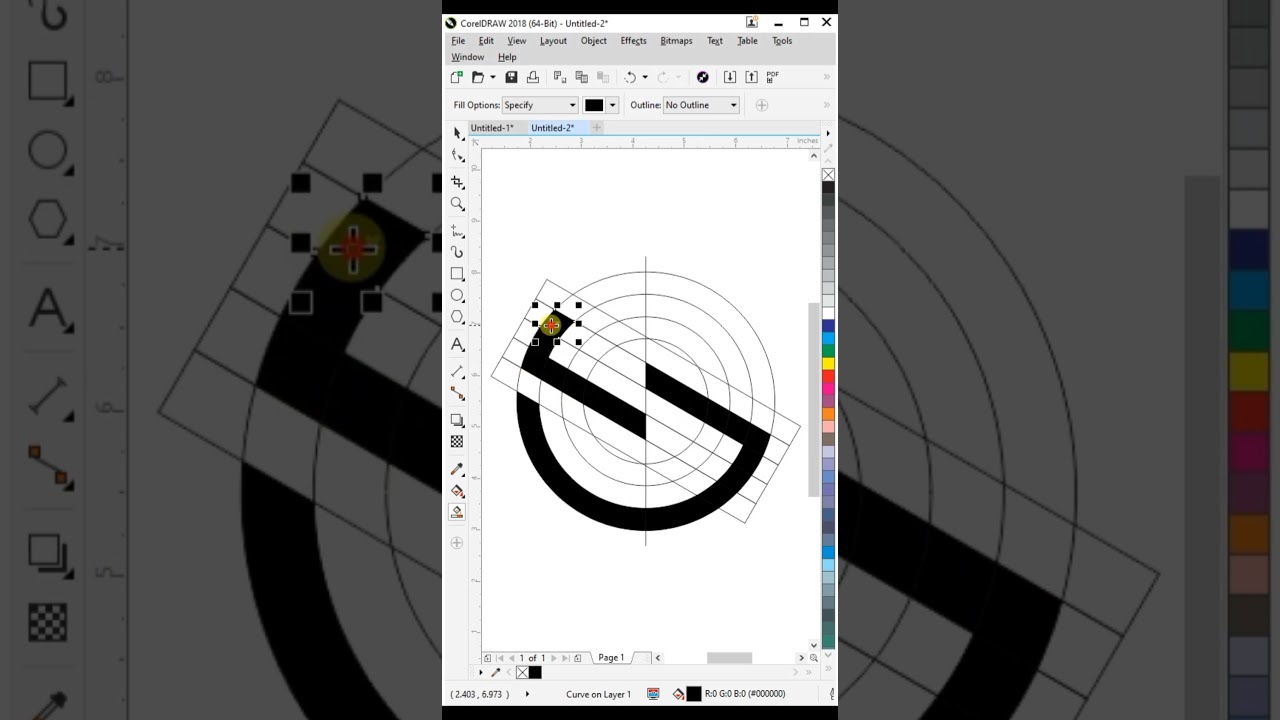
Task: Select the Connector tool
Action: point(457,393)
